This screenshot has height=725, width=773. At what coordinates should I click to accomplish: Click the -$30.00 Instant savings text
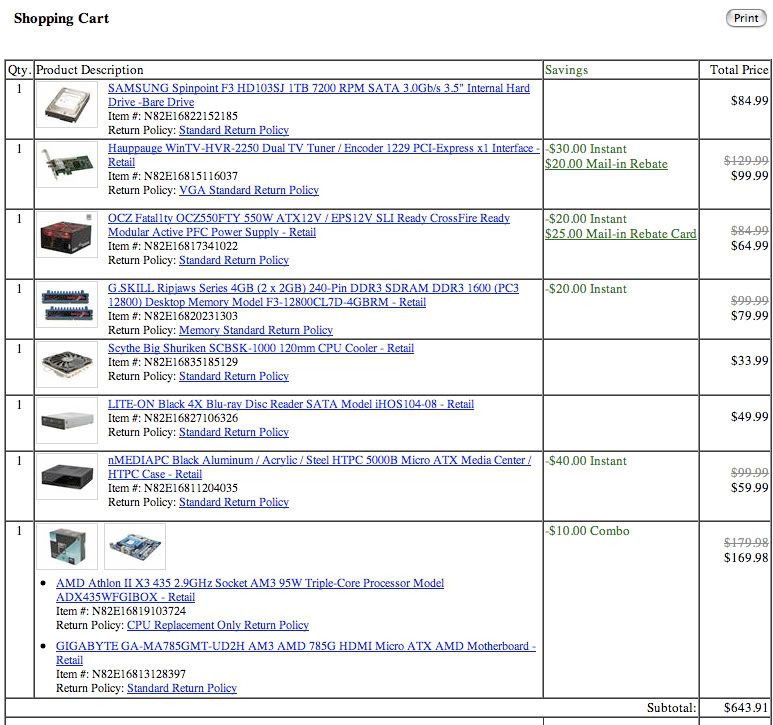586,149
